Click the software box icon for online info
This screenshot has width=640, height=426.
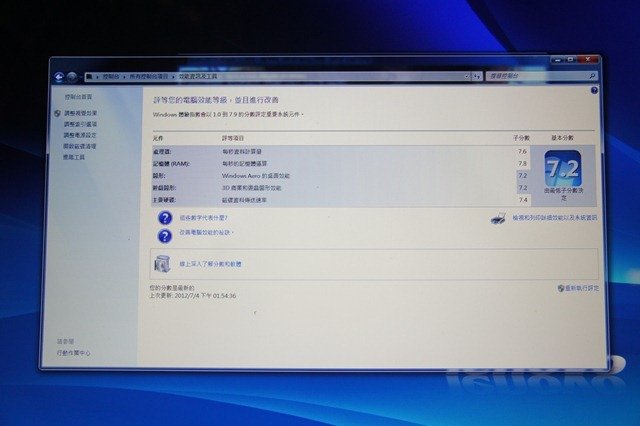pyautogui.click(x=162, y=264)
